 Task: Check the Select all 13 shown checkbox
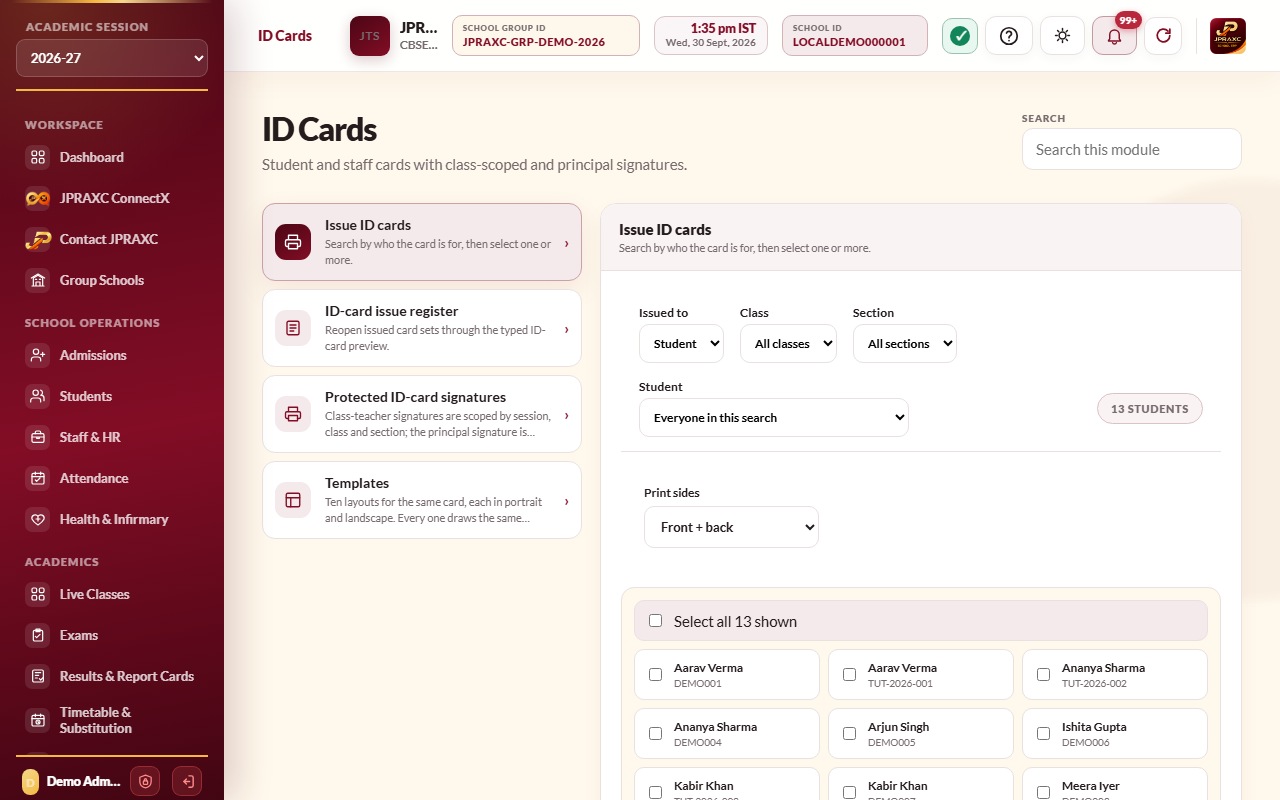(x=656, y=621)
